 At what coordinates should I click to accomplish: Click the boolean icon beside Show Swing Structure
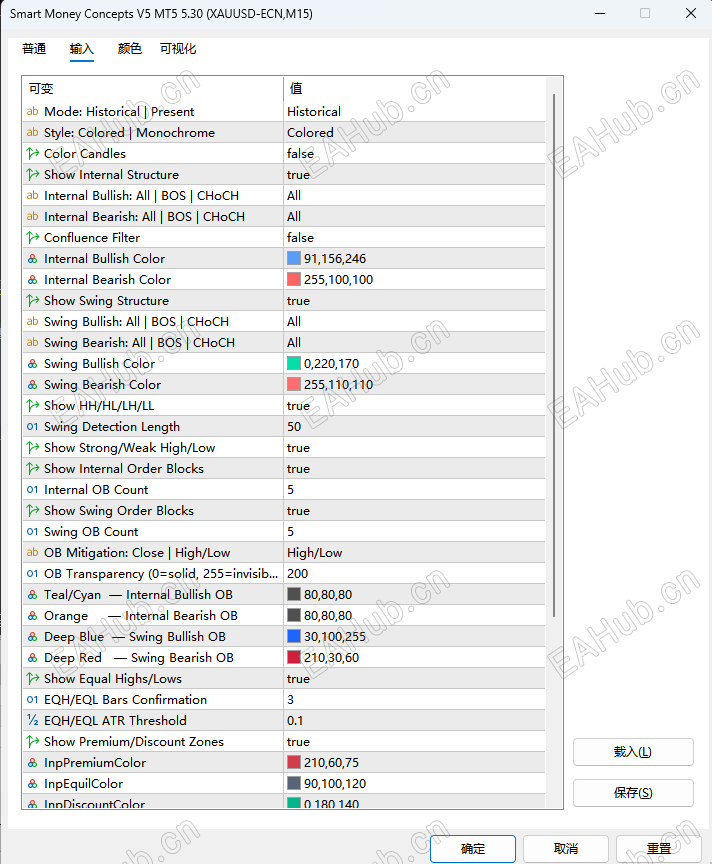point(33,300)
